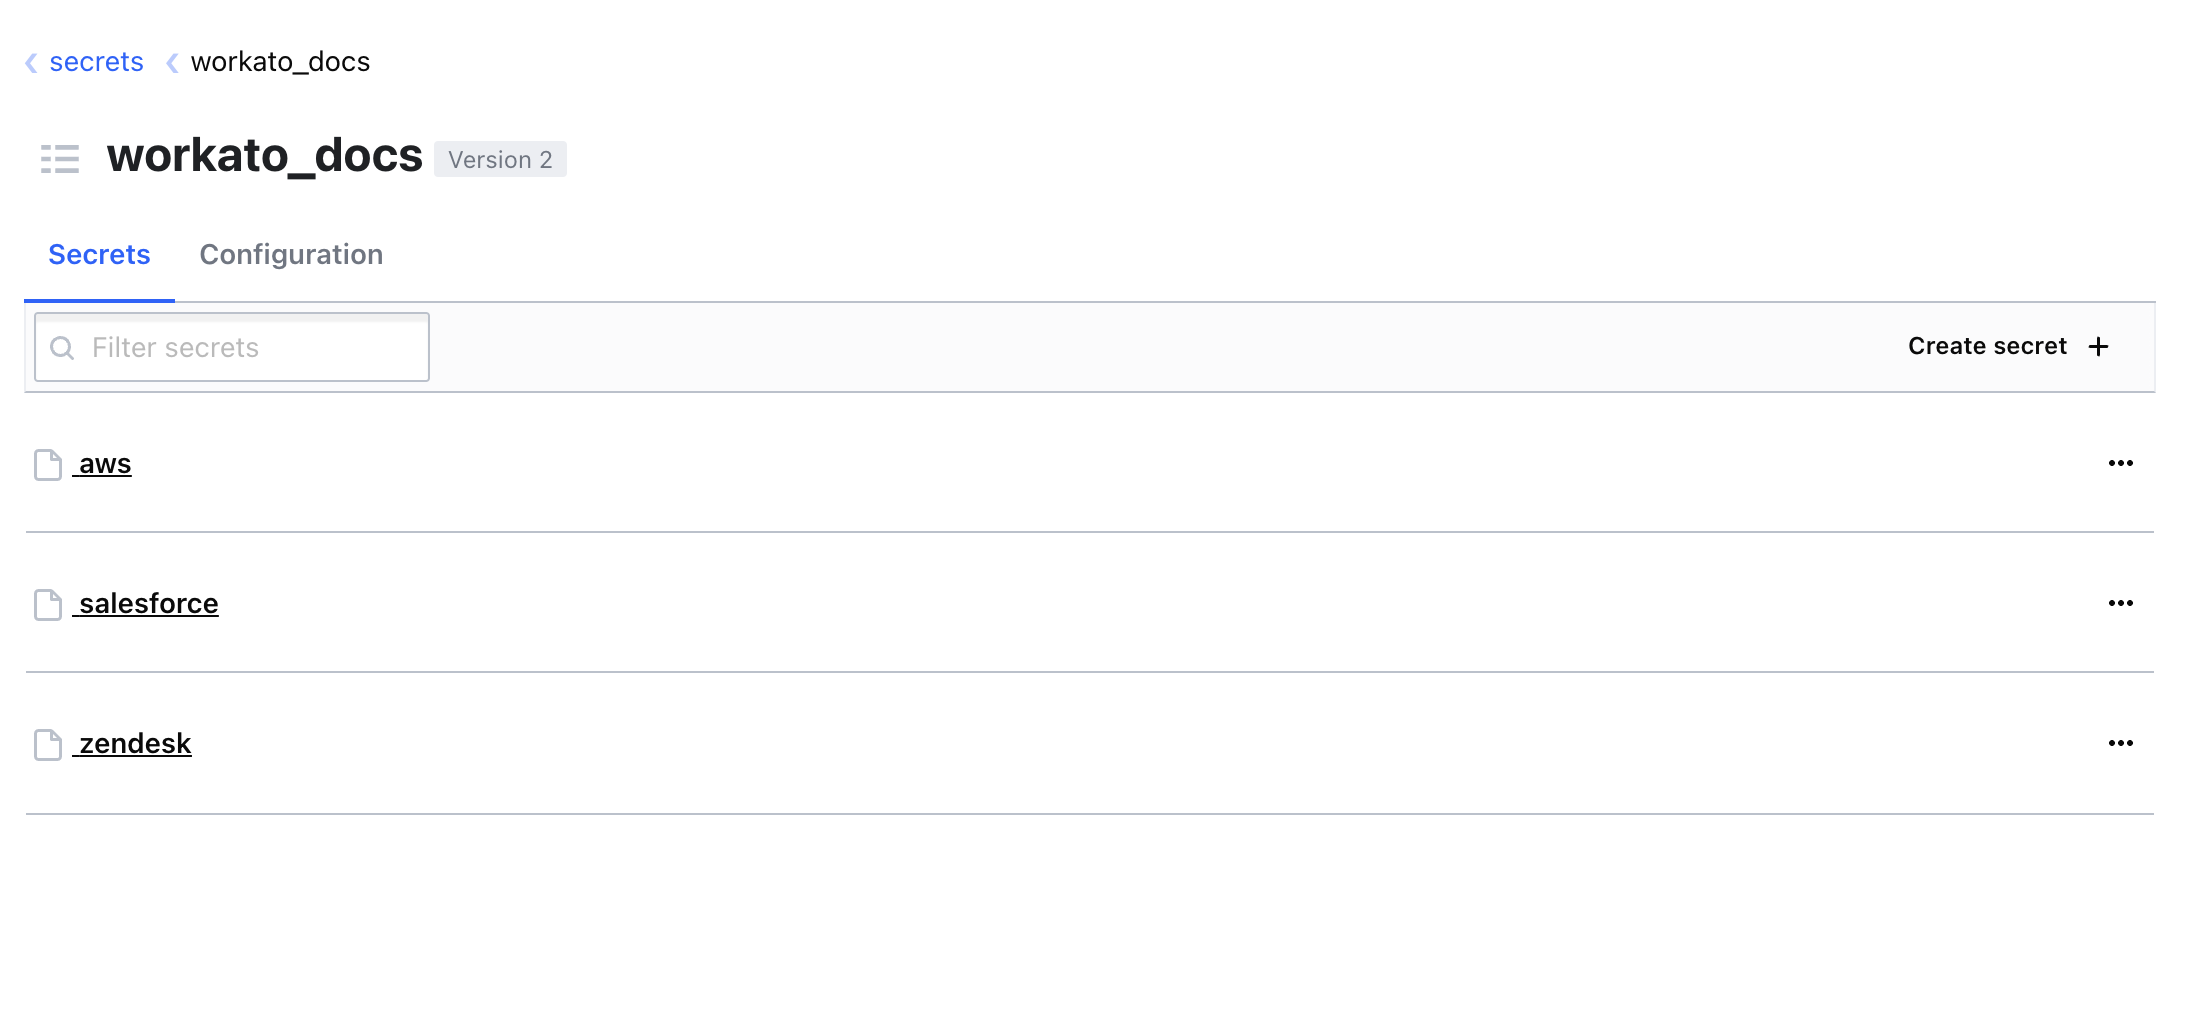Viewport: 2197px width, 1028px height.
Task: Select the Secrets tab
Action: (99, 255)
